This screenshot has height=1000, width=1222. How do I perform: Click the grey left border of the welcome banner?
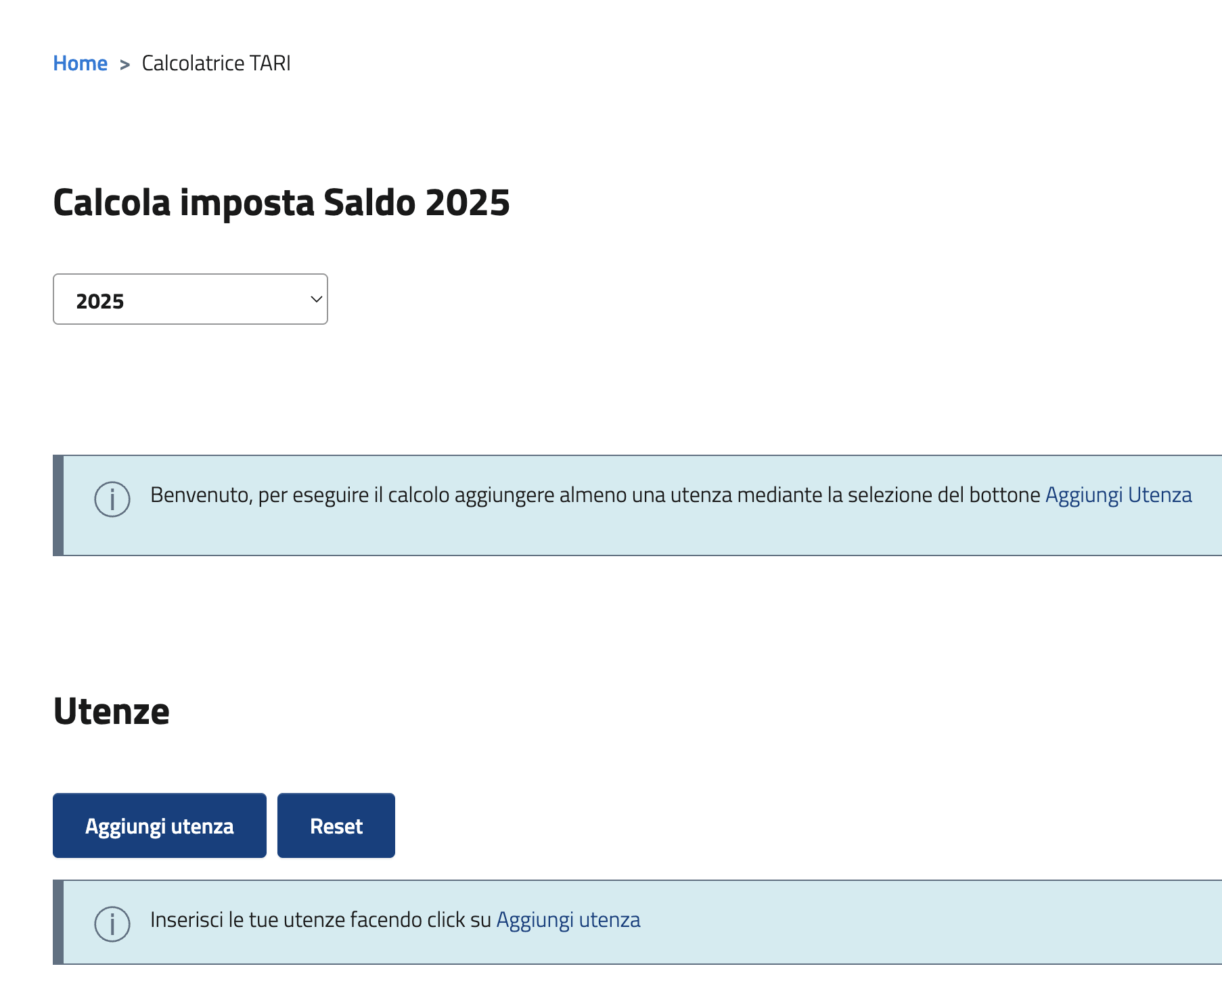58,505
